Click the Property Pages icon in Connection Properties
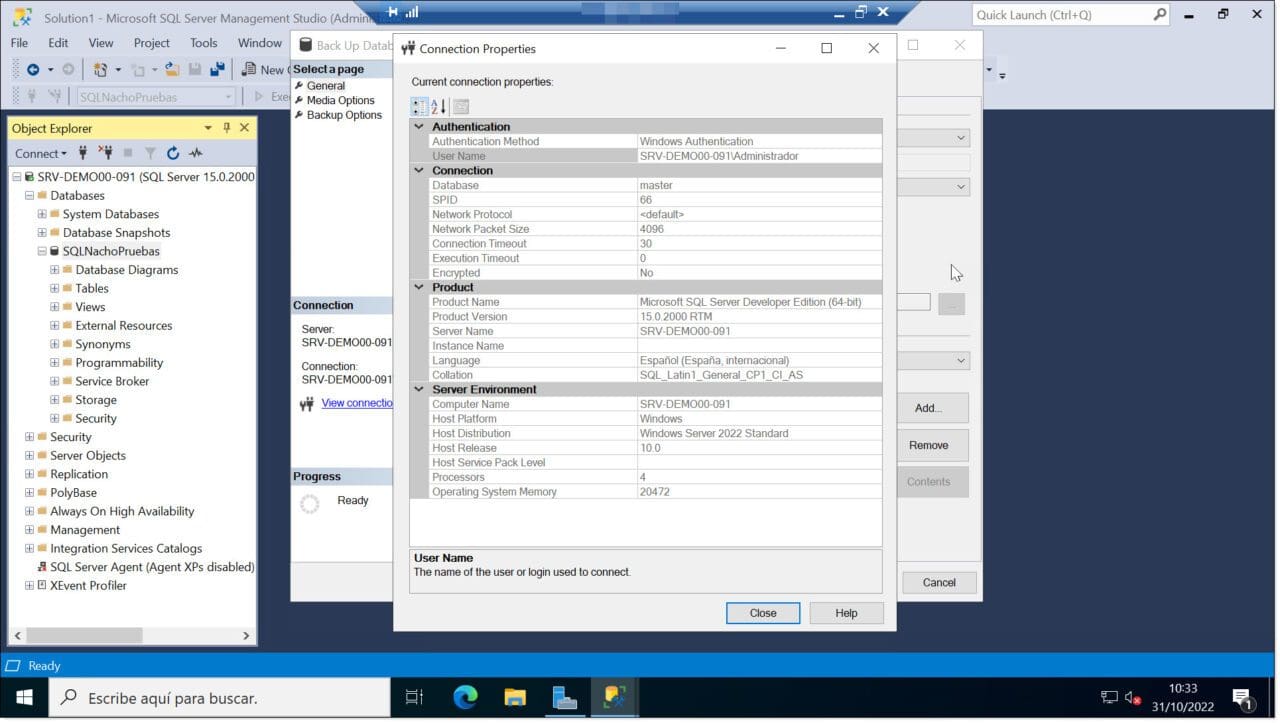 click(461, 107)
